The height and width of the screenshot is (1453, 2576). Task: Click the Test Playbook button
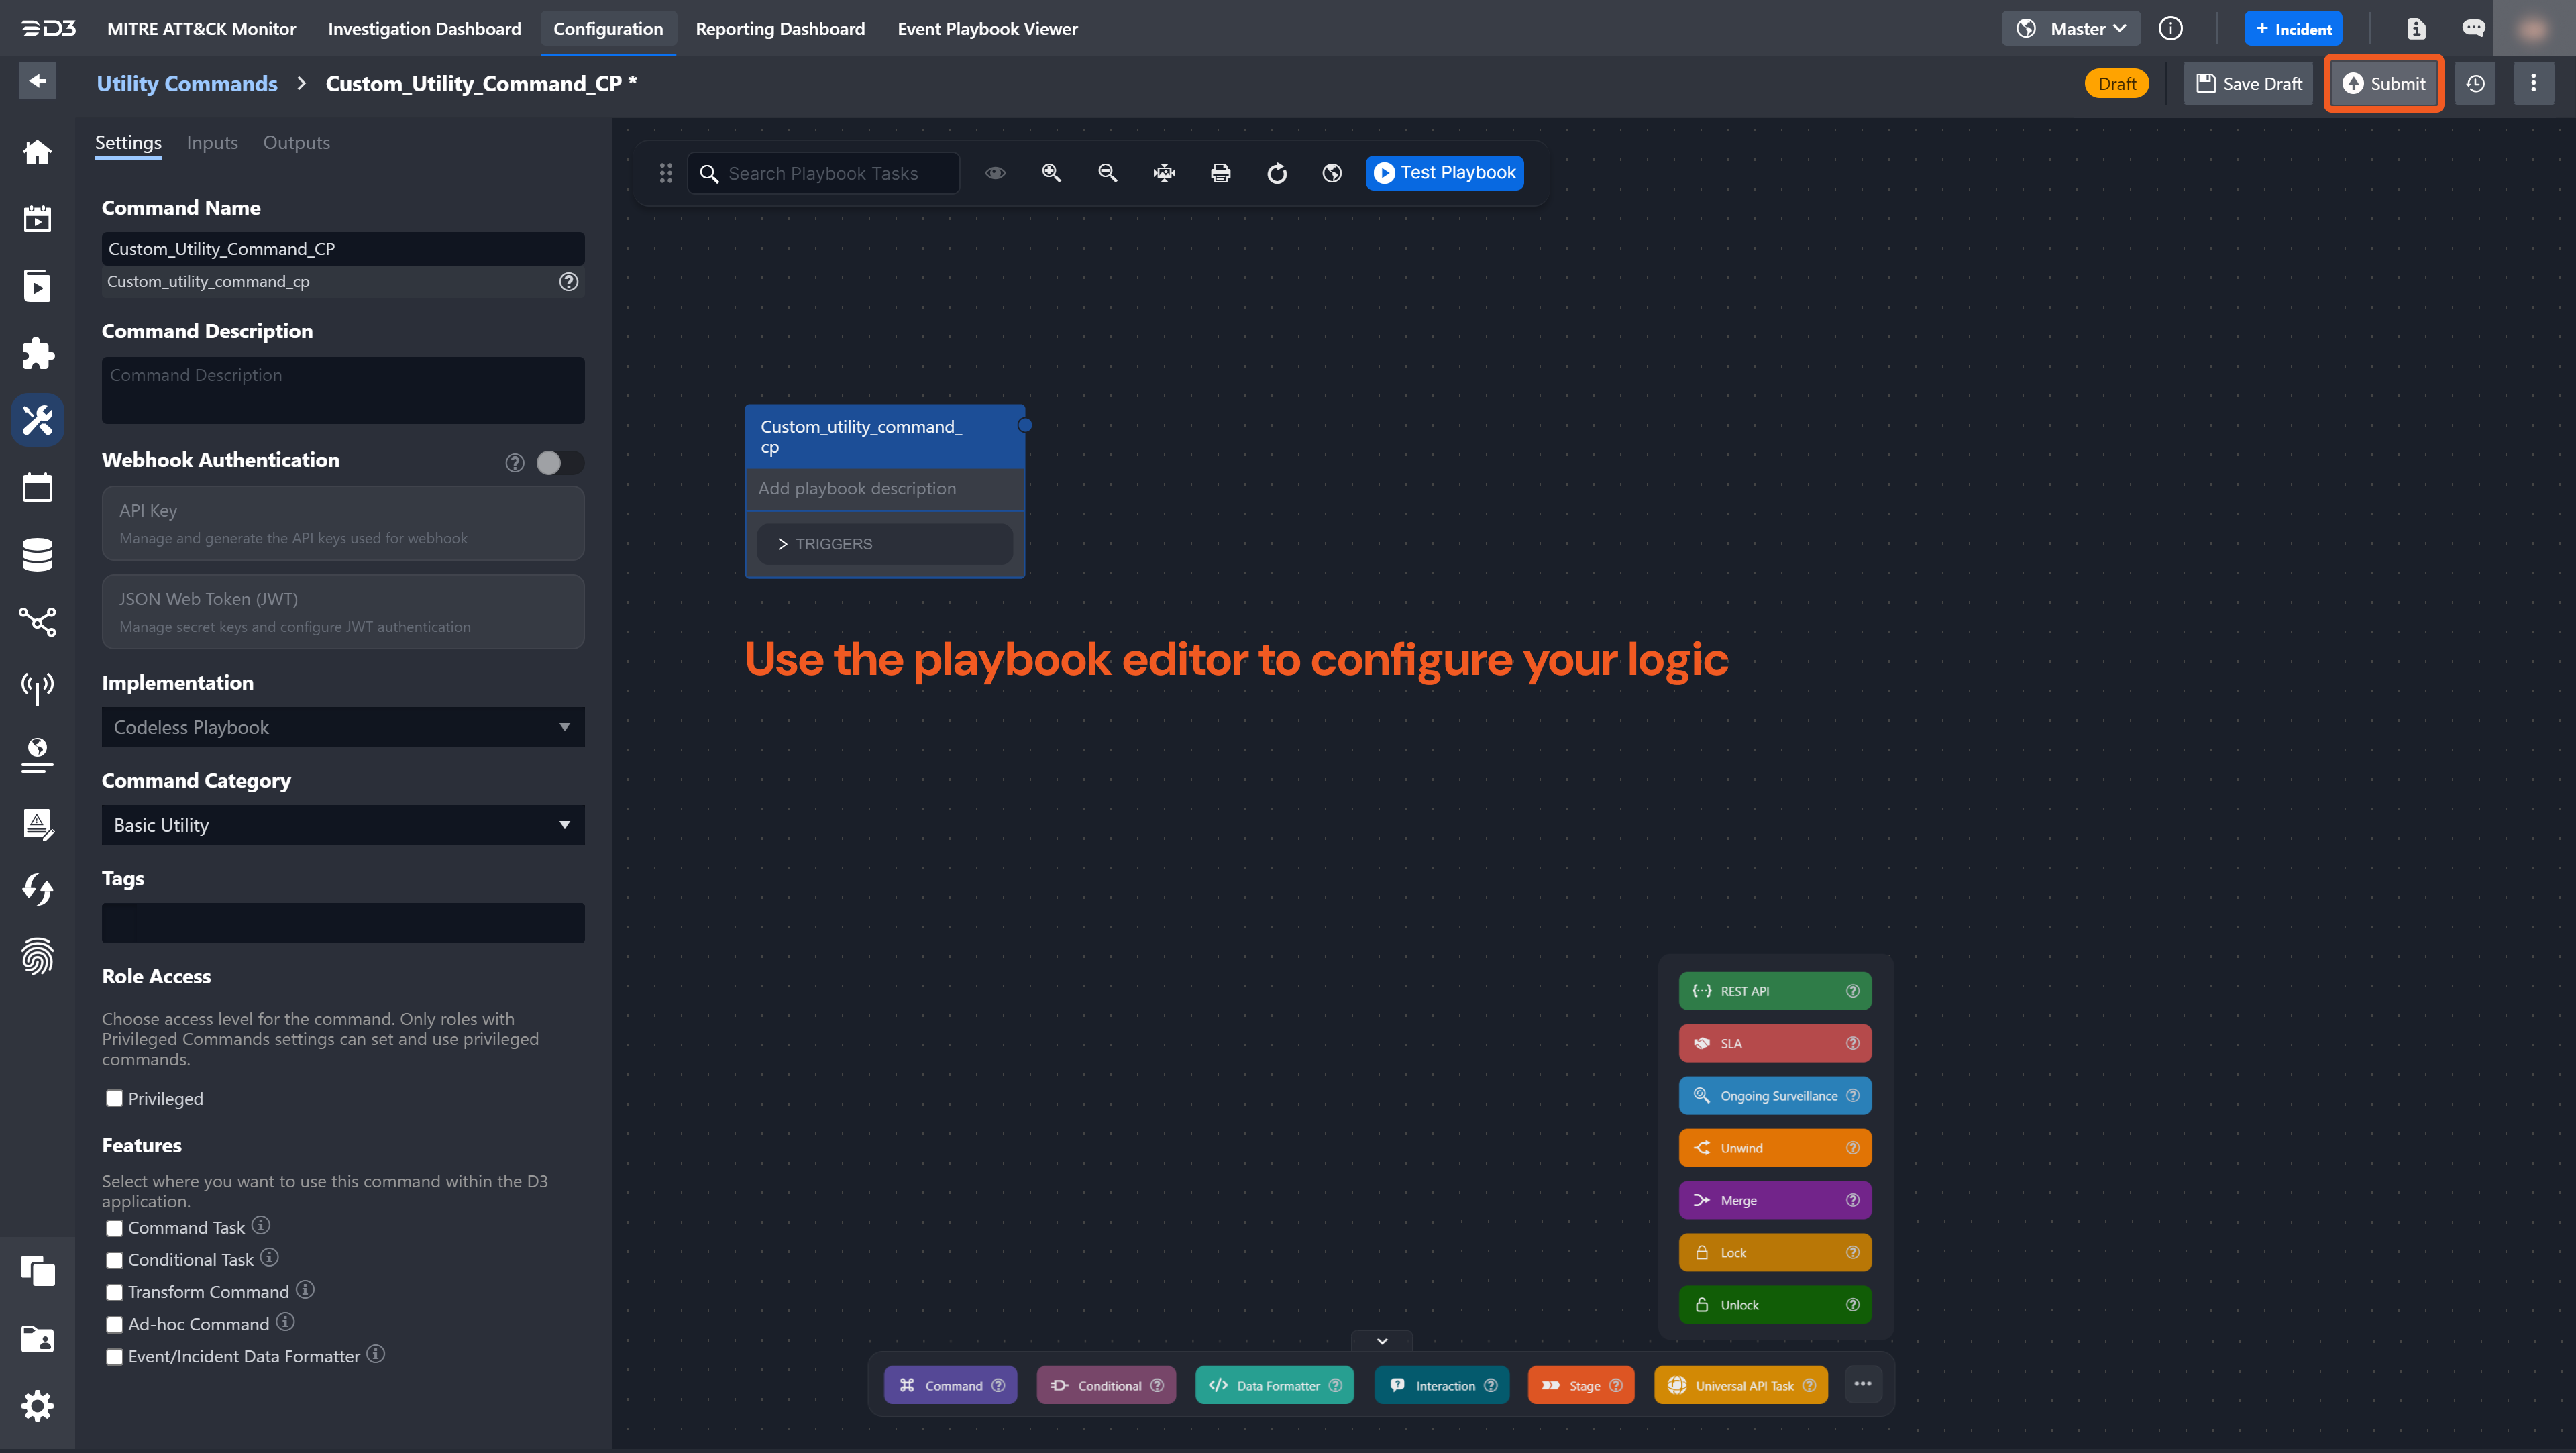coord(1444,173)
